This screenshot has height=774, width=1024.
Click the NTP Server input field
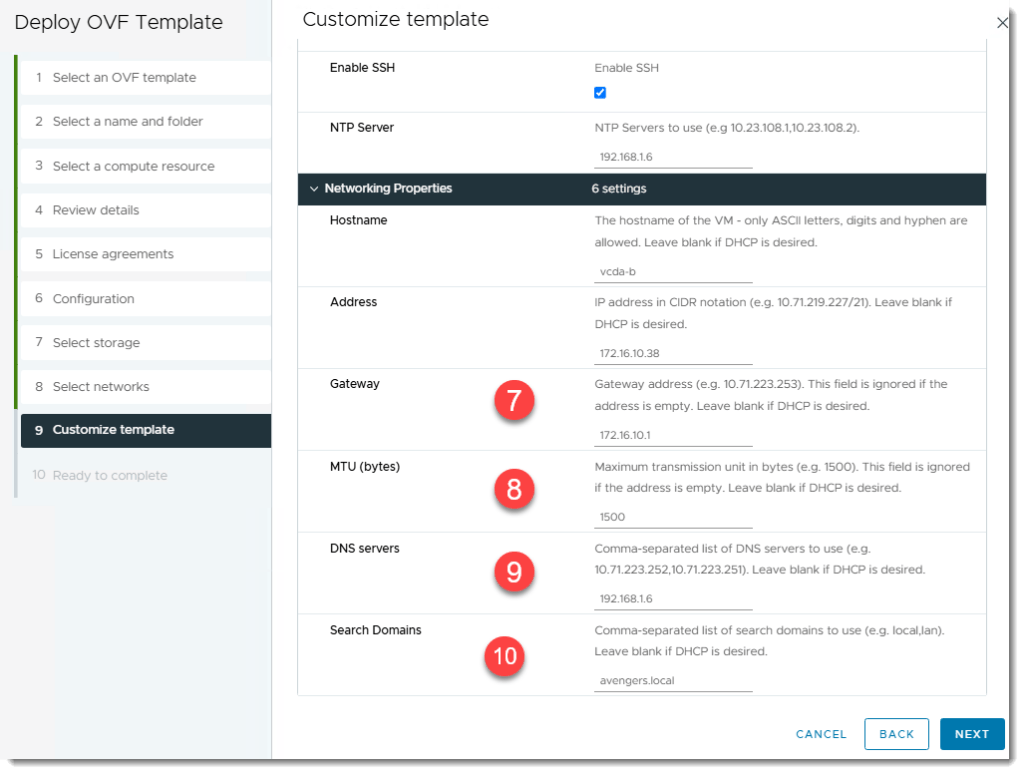(x=672, y=157)
